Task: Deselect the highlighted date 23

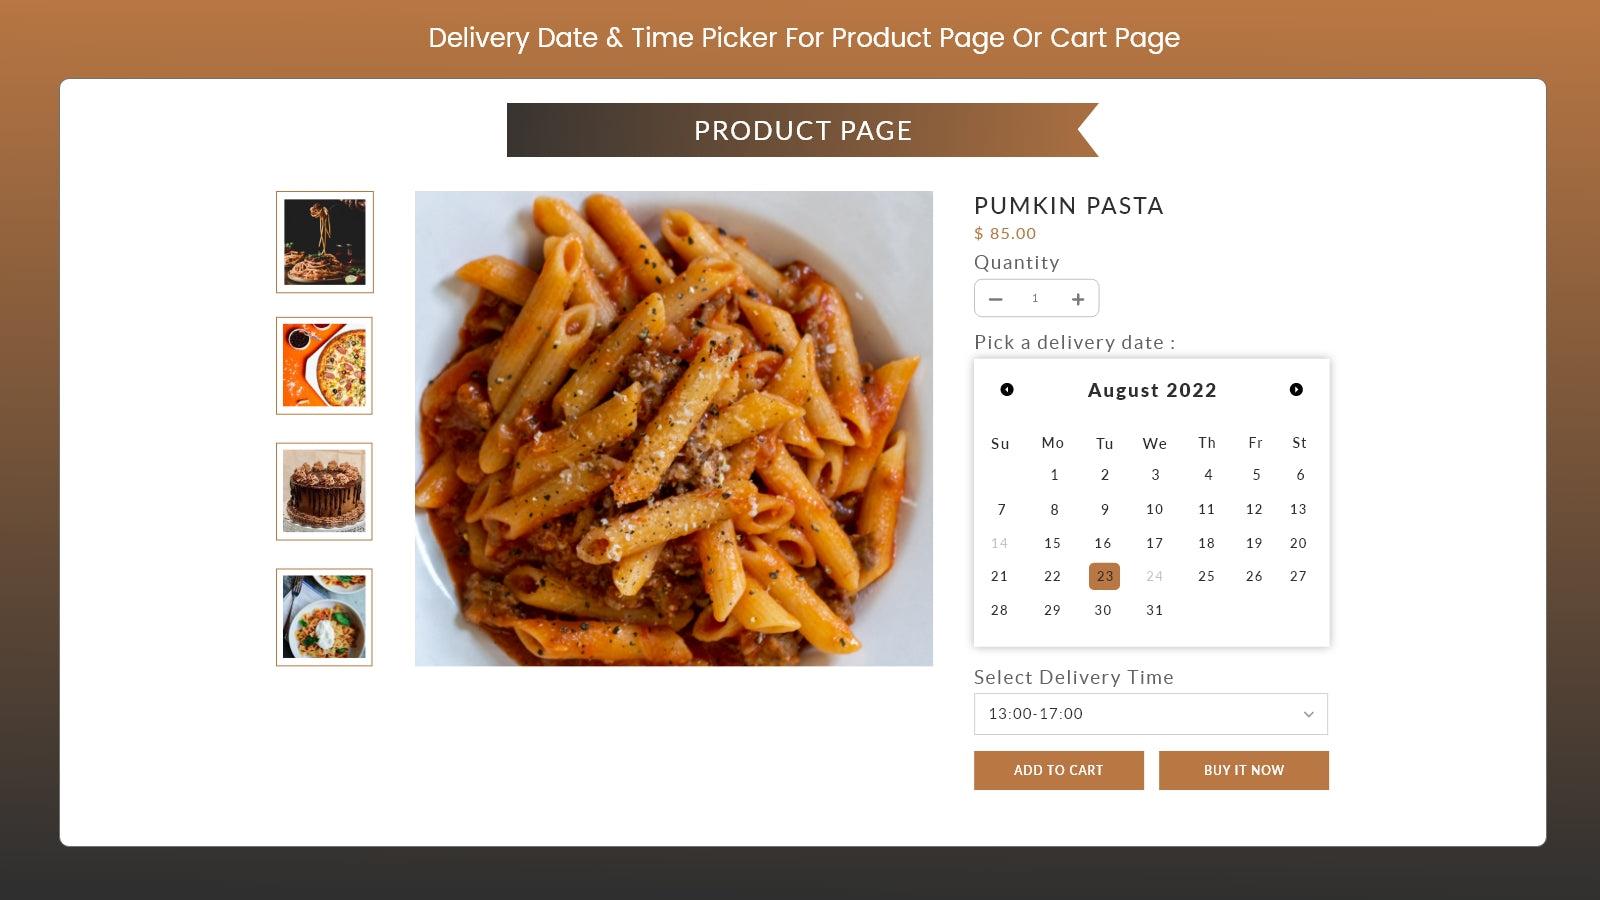Action: [1103, 576]
